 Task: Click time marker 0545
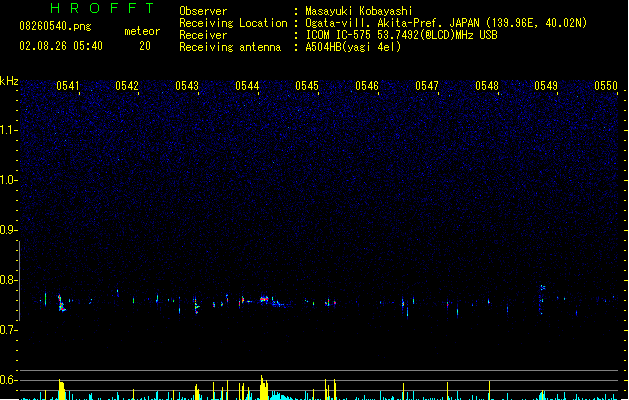coord(307,85)
